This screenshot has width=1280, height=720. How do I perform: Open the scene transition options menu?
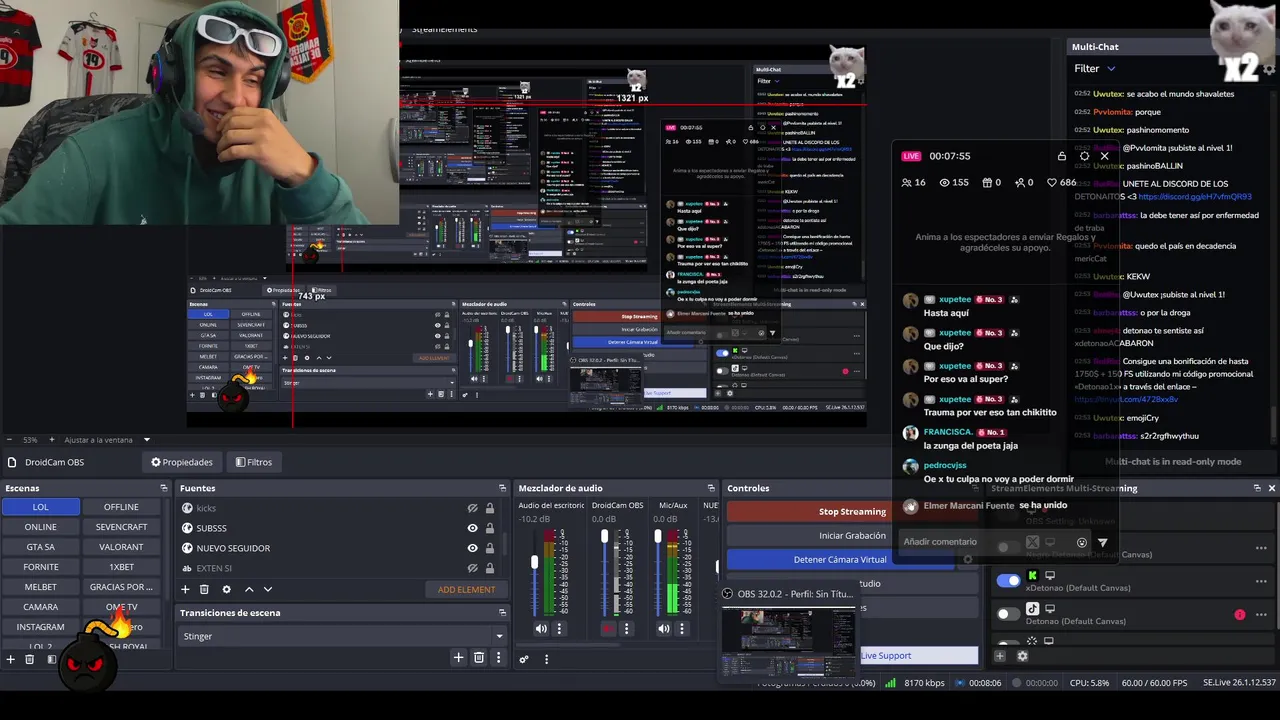pos(498,657)
